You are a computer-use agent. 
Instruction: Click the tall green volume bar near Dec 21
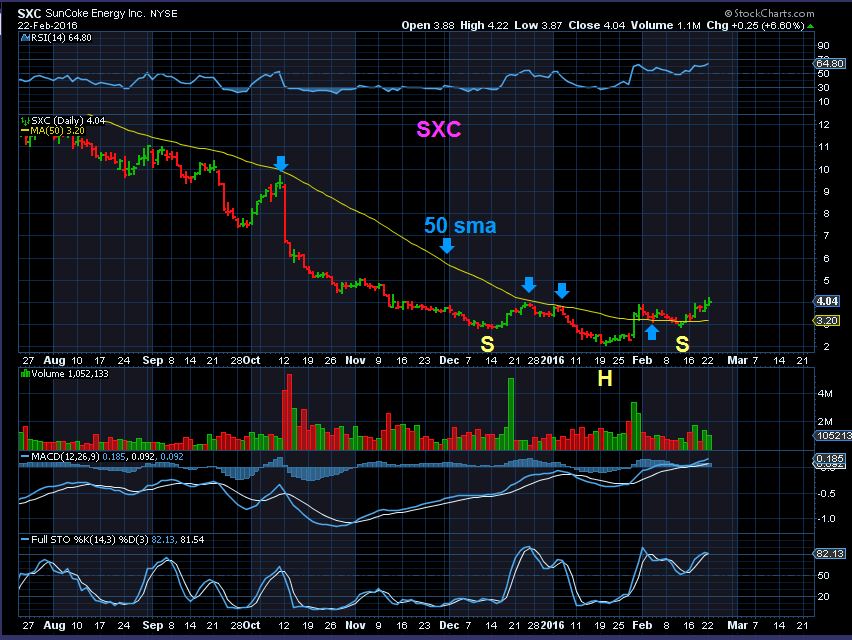[511, 414]
